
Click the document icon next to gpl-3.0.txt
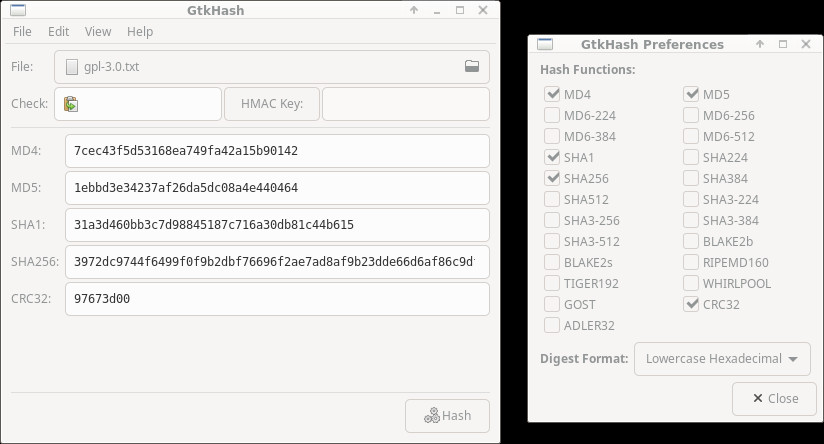(71, 67)
